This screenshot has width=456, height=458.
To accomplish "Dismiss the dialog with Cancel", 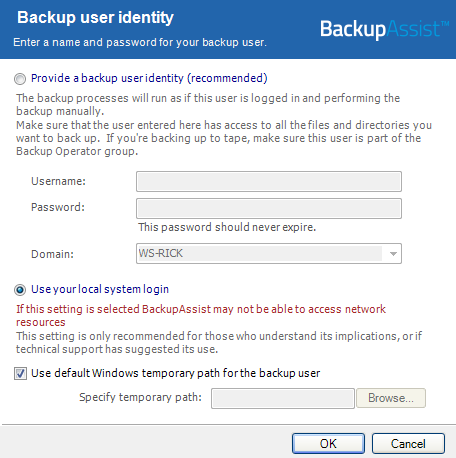I will (x=408, y=444).
